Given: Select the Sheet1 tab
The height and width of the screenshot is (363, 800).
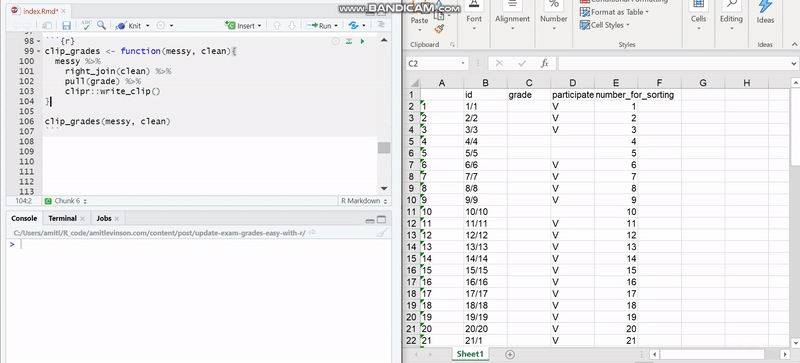Looking at the screenshot, I should point(470,354).
